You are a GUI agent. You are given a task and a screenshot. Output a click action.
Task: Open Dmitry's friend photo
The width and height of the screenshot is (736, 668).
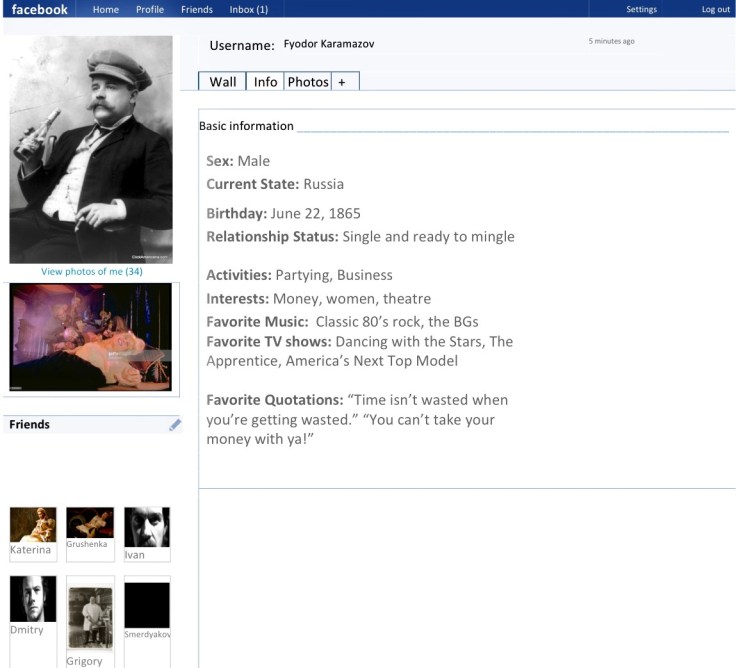(33, 599)
